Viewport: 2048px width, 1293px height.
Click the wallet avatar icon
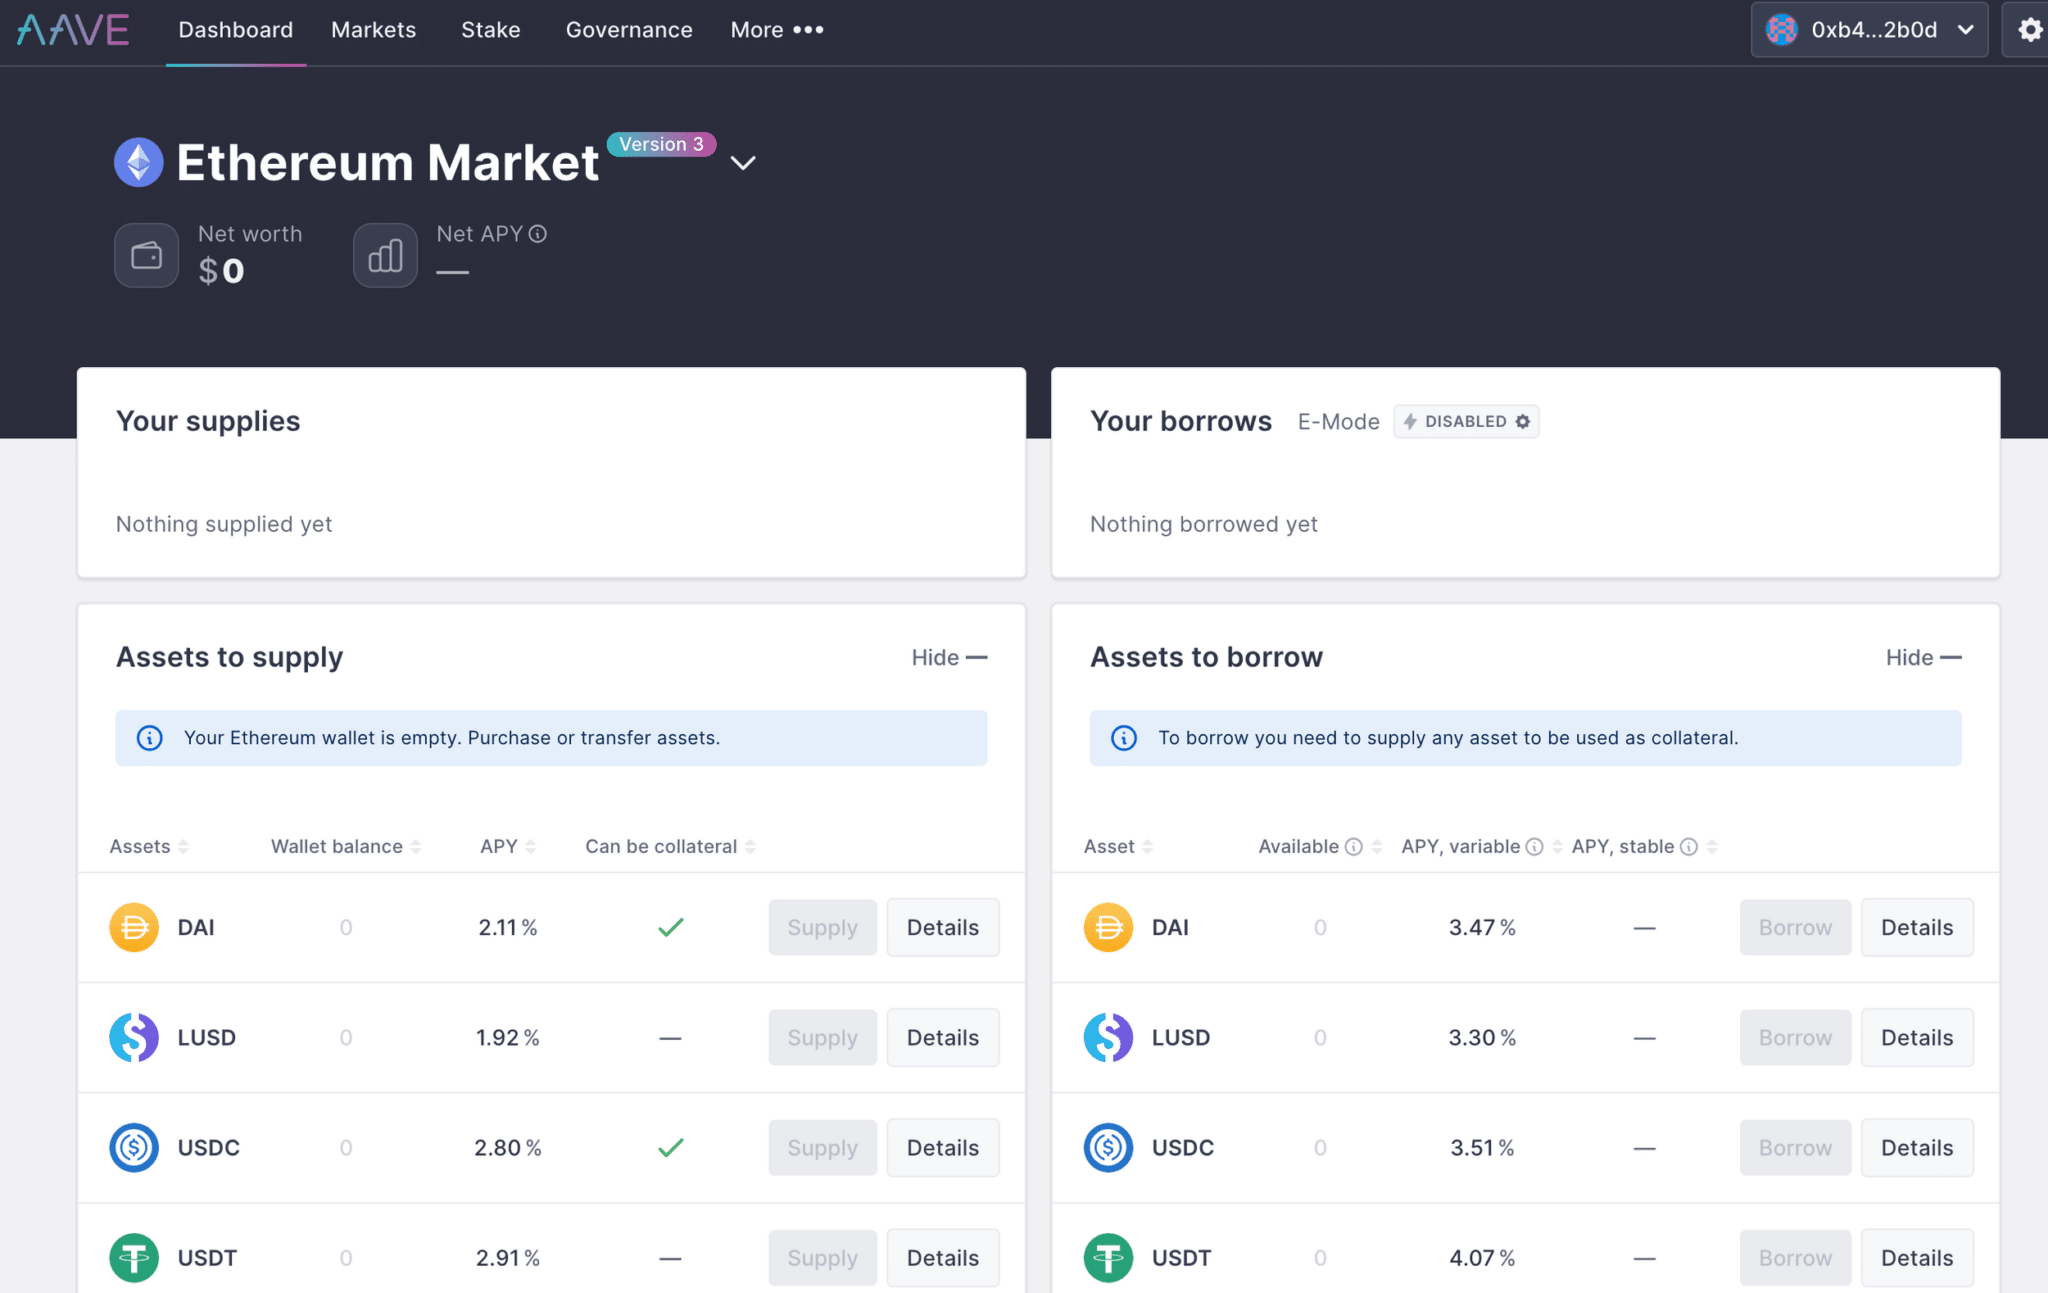pyautogui.click(x=1782, y=30)
